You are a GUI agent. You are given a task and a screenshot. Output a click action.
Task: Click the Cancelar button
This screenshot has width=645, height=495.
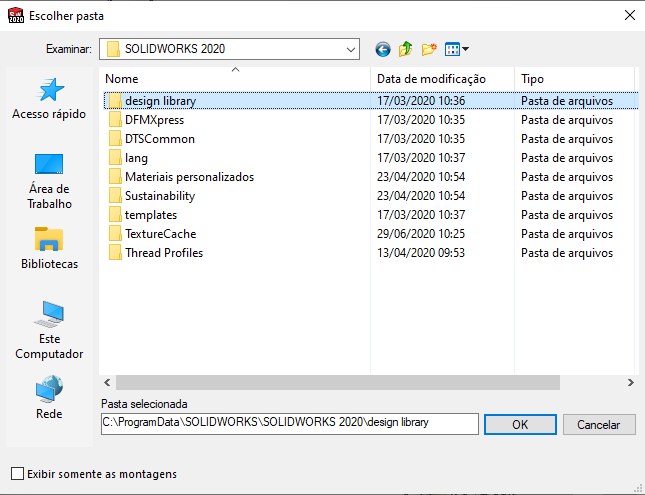coord(599,424)
